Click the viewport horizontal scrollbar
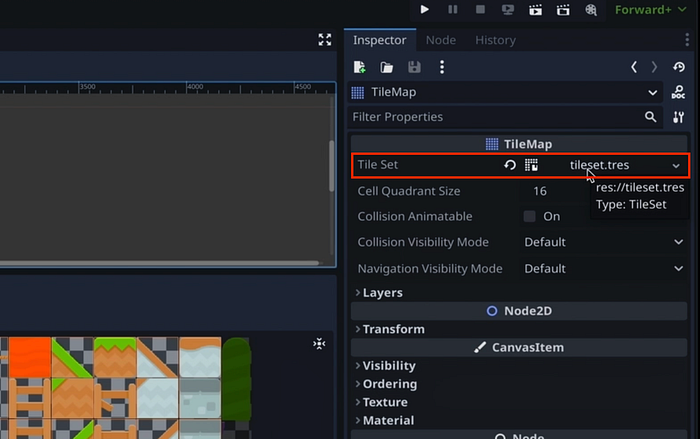The image size is (700, 439). coord(159,263)
